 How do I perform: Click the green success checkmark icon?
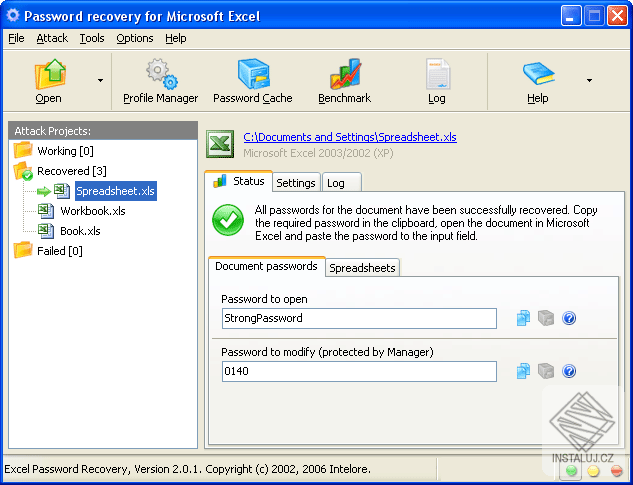tap(228, 220)
